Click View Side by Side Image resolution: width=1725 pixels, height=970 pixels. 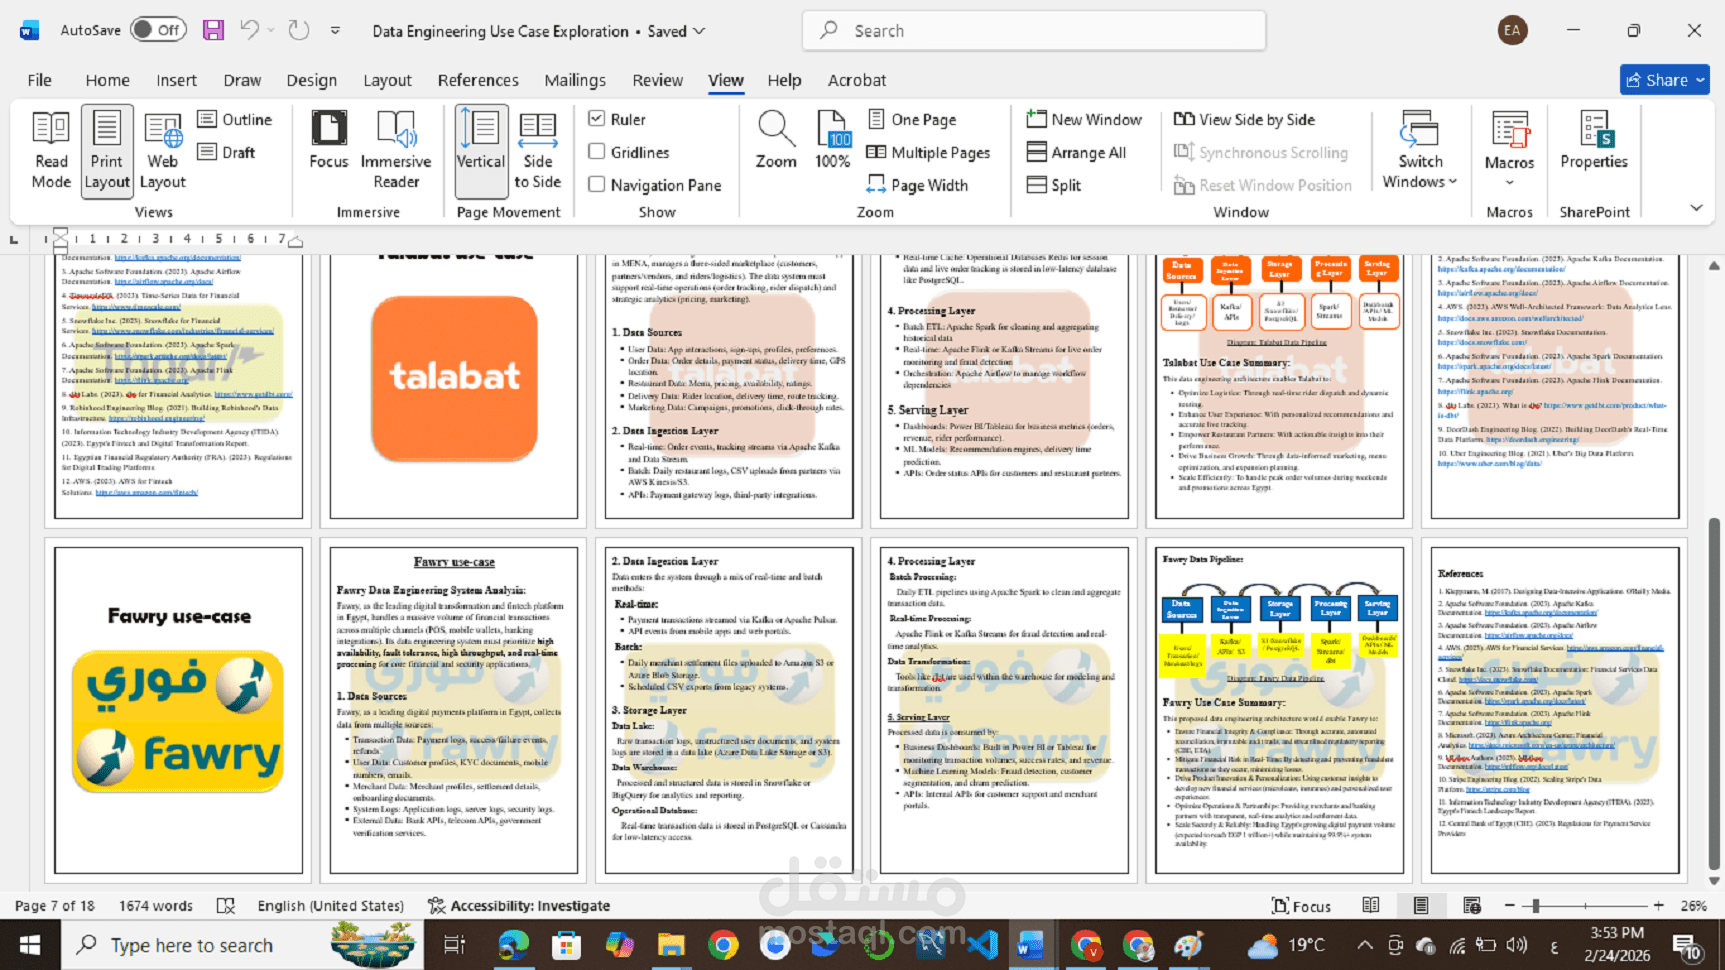click(1244, 119)
